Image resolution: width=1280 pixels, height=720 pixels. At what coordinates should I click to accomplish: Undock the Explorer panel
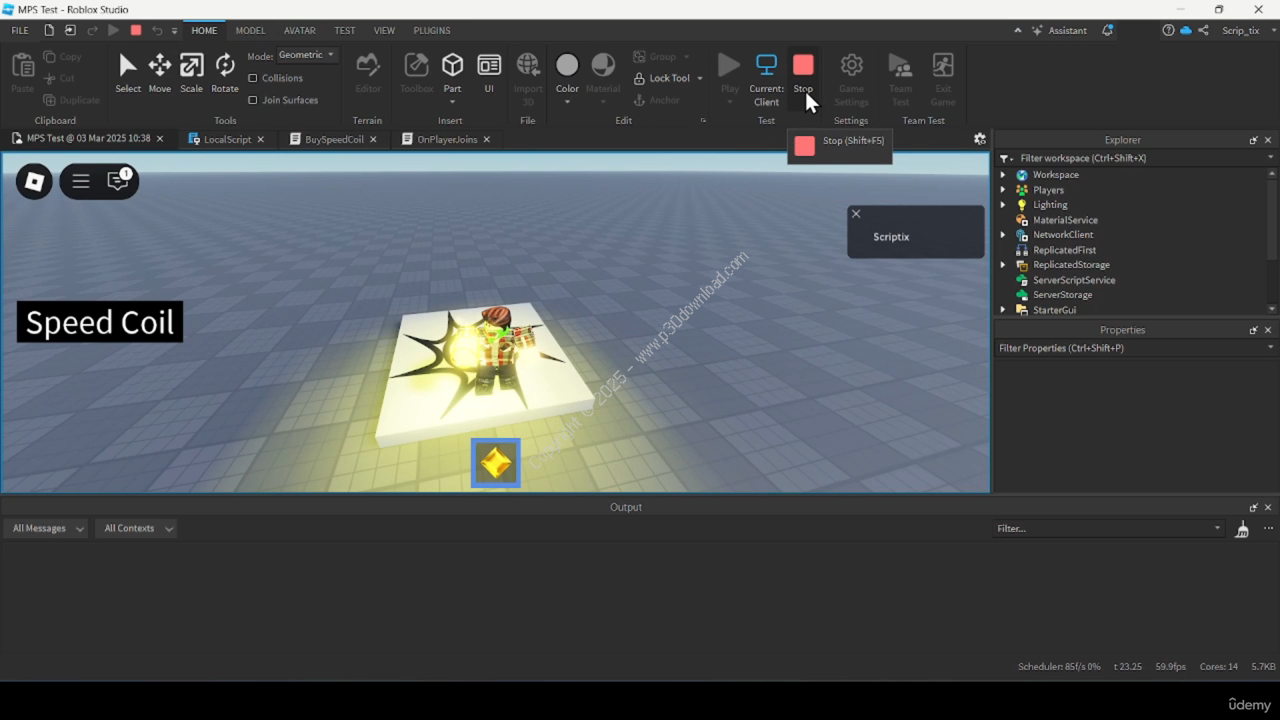coord(1253,140)
